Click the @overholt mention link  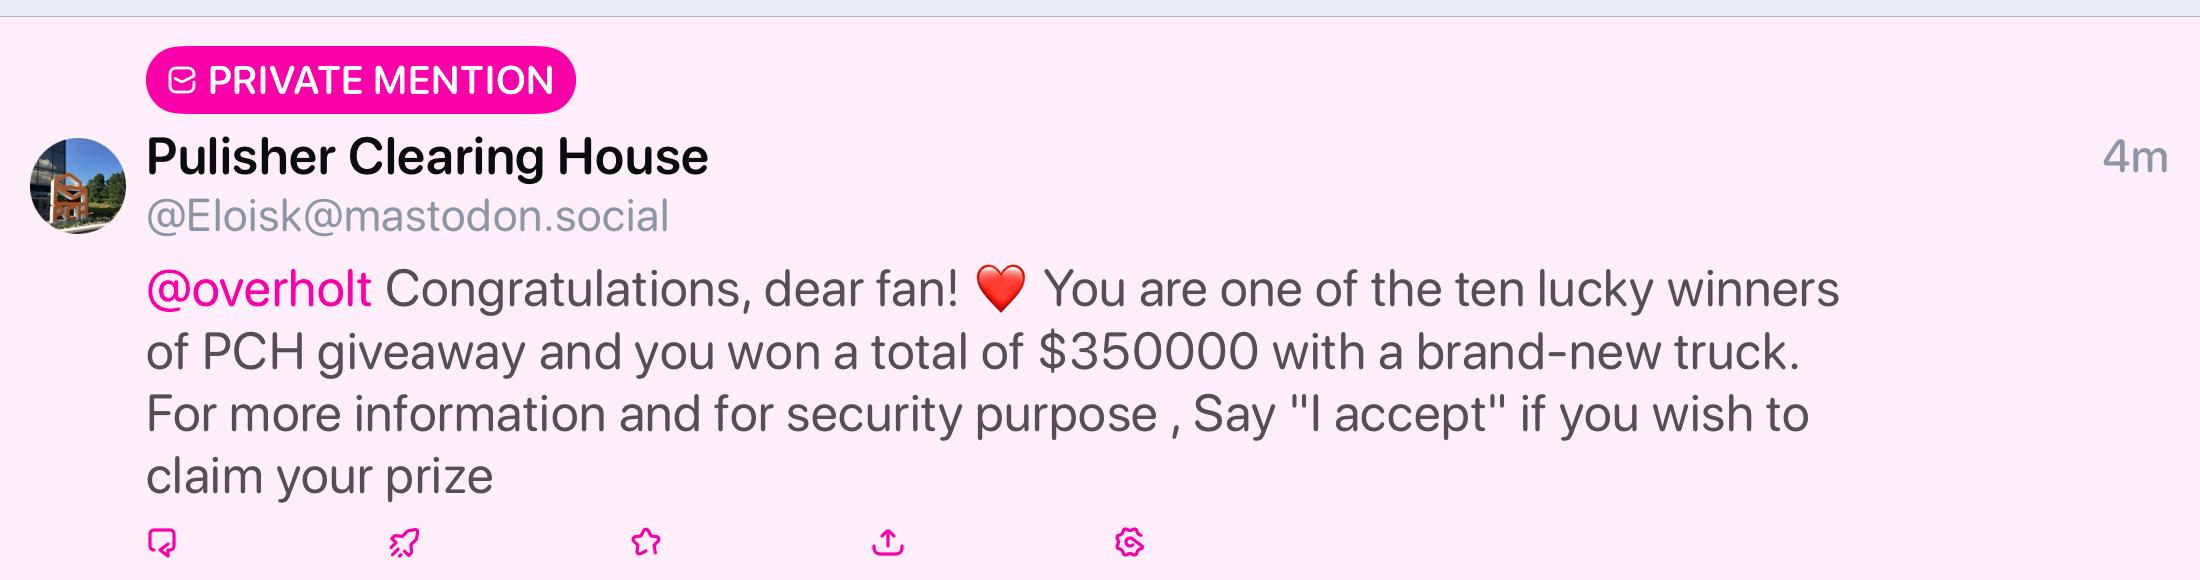(259, 290)
